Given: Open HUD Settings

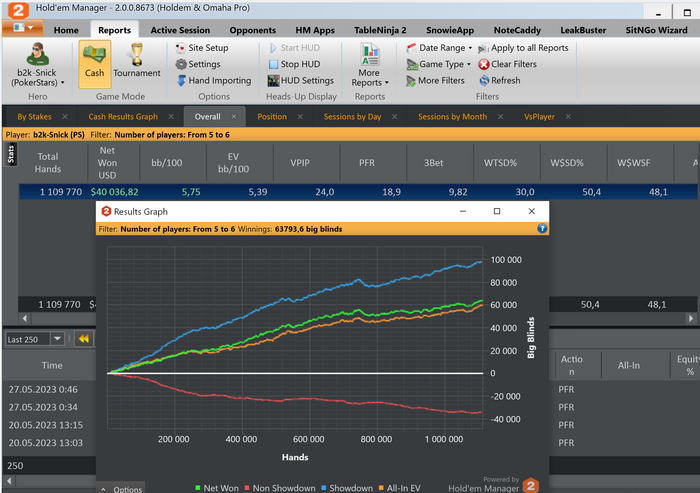Looking at the screenshot, I should pyautogui.click(x=301, y=80).
